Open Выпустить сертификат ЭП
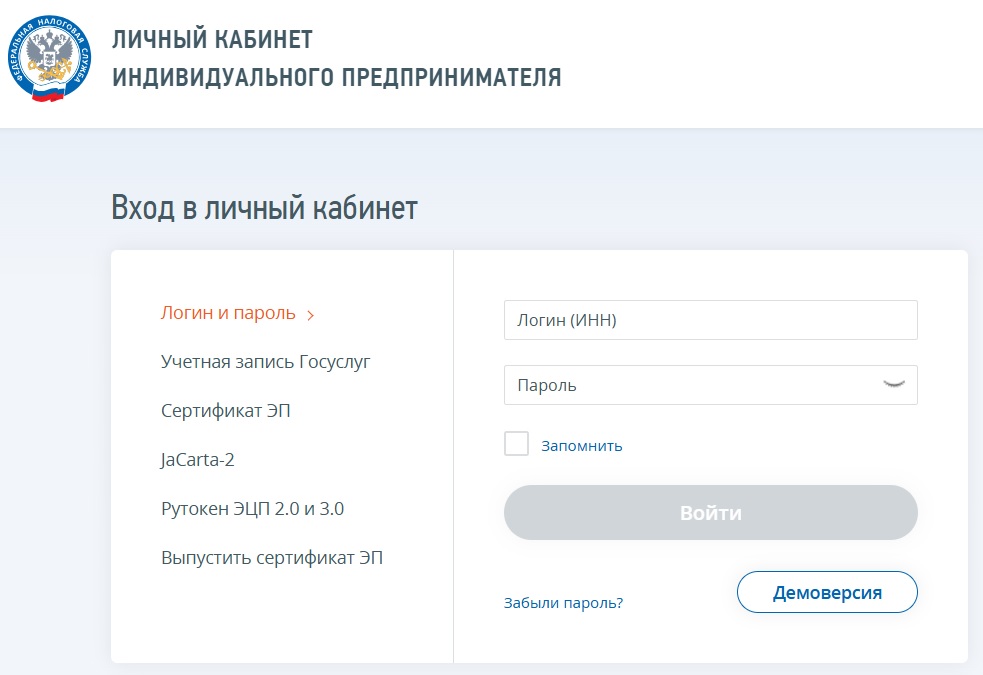This screenshot has width=983, height=675. 272,558
